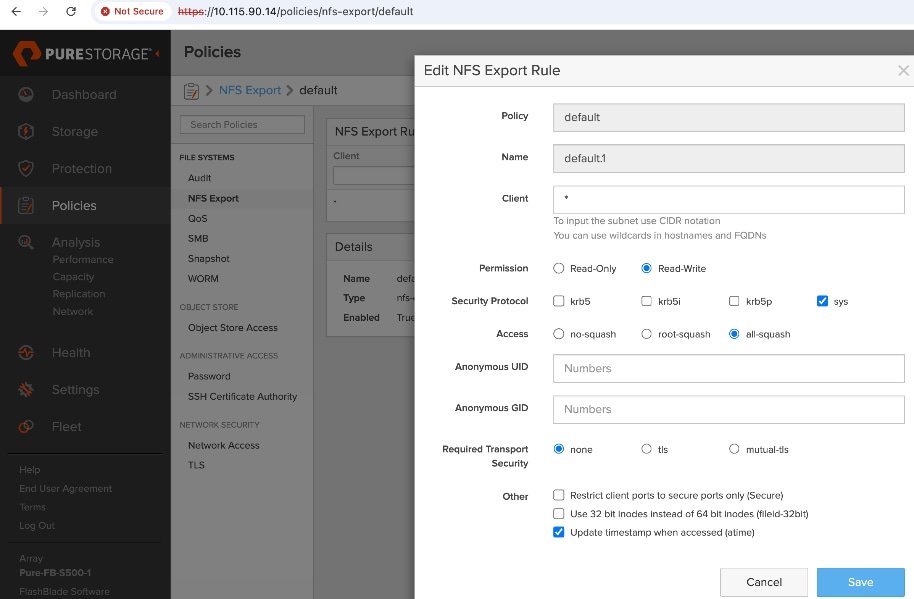Choose root-squash access option
Screen dimensions: 914x599
pos(647,334)
